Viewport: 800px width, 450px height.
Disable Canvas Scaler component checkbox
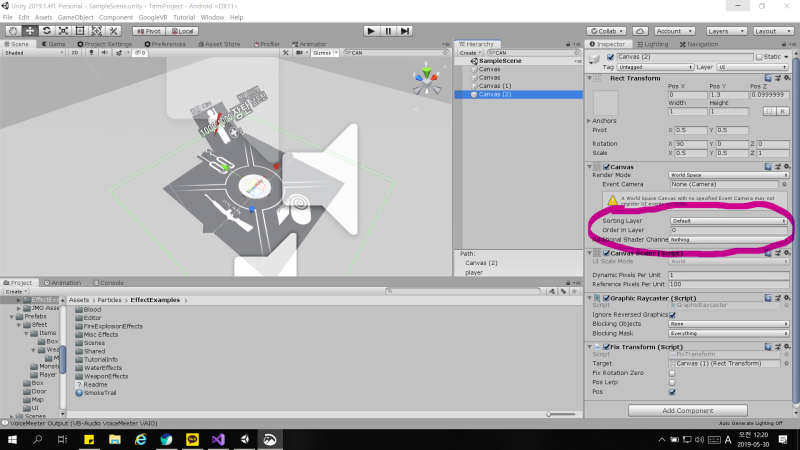click(607, 253)
